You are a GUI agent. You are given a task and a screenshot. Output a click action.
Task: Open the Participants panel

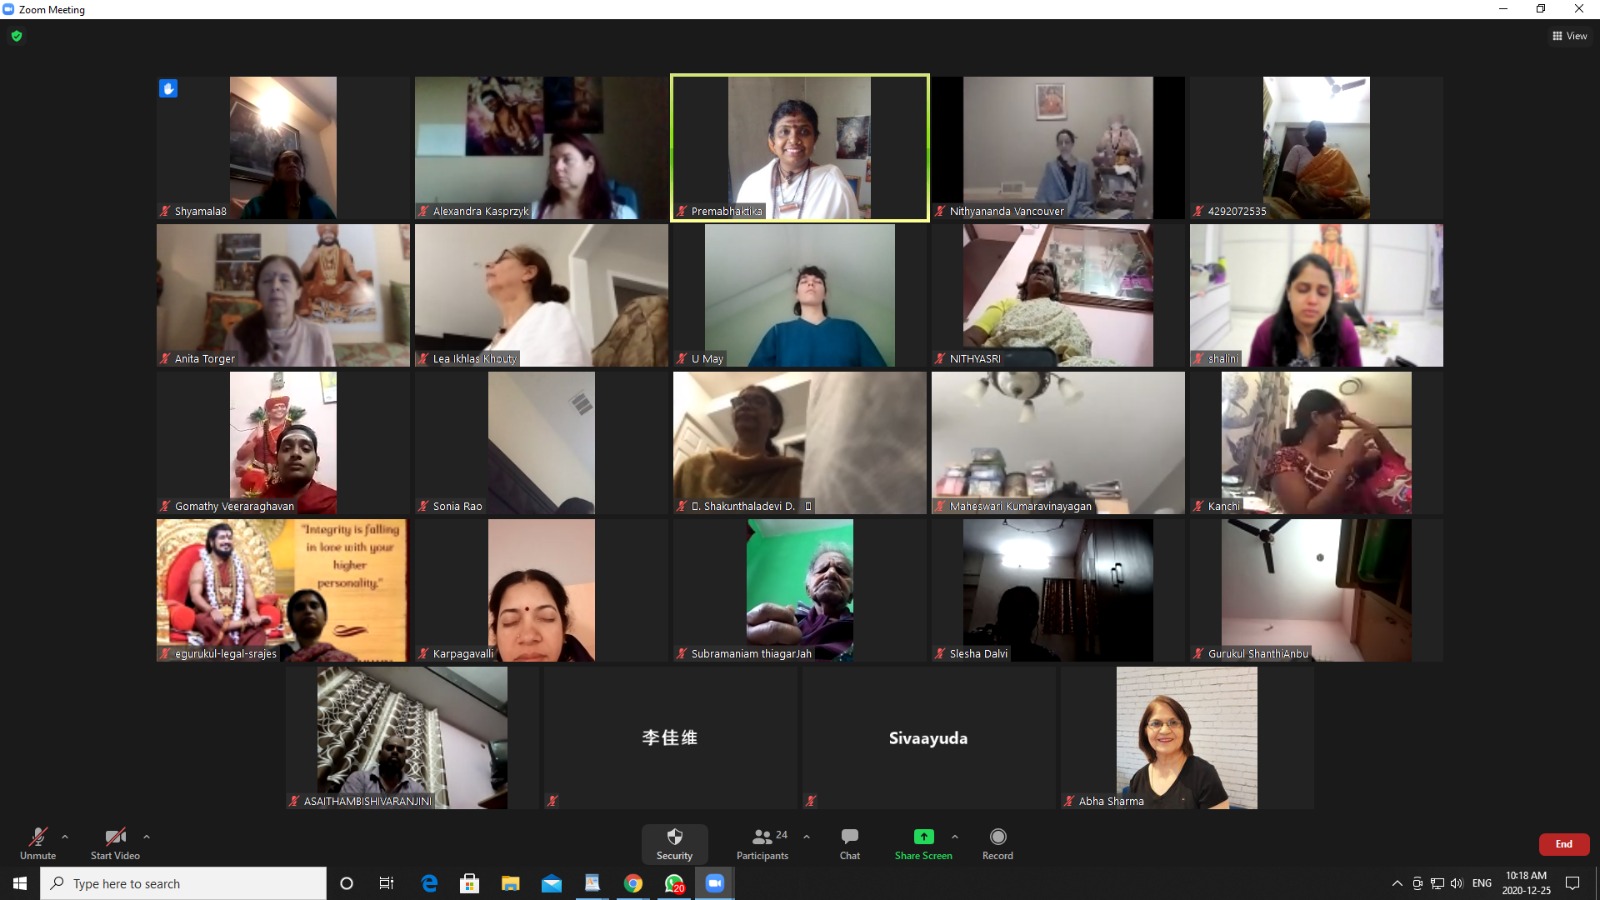762,843
